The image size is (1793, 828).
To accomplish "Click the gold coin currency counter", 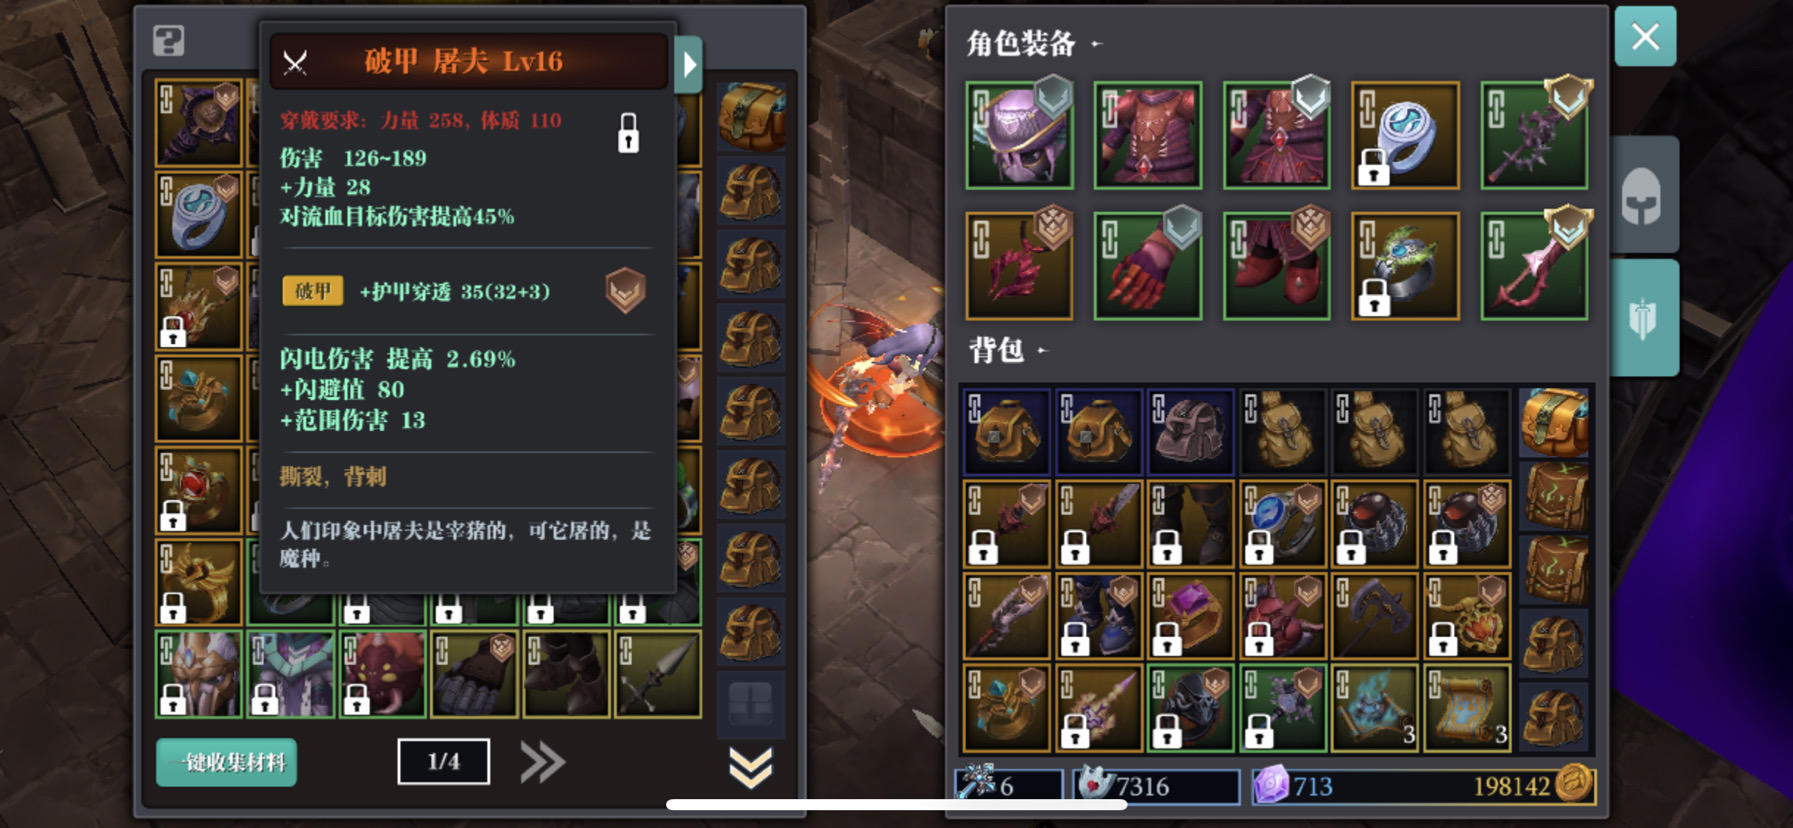I will tap(1529, 786).
